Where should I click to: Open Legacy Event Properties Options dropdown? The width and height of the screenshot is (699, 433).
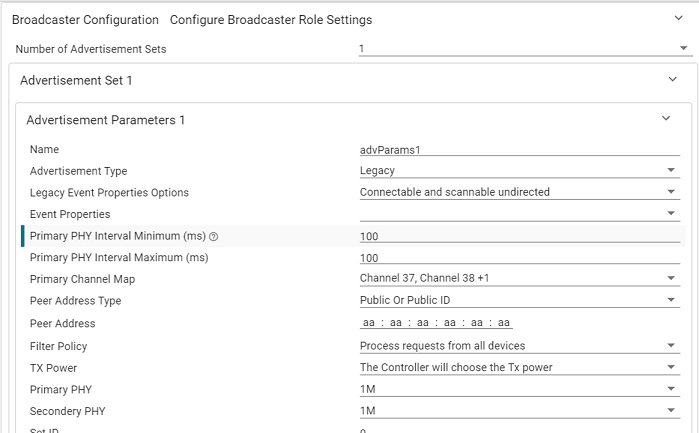[x=518, y=192]
